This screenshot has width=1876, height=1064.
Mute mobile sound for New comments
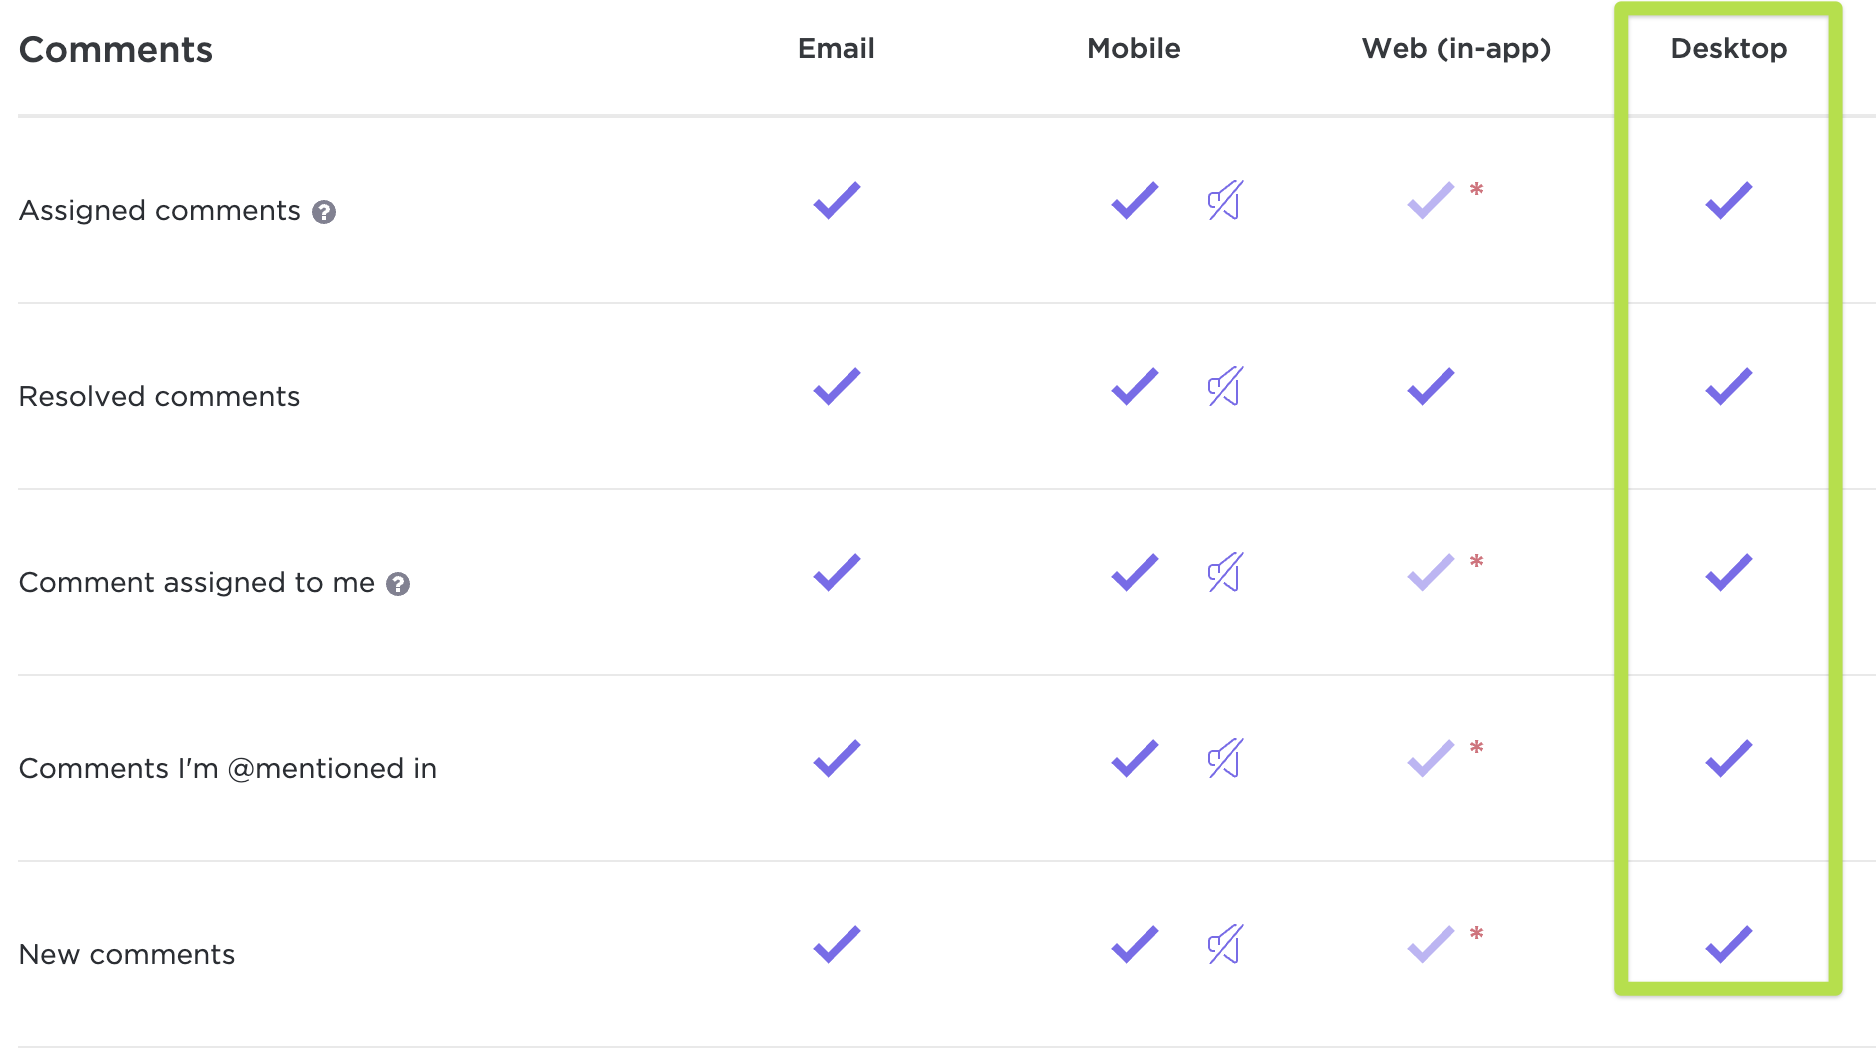(x=1225, y=945)
